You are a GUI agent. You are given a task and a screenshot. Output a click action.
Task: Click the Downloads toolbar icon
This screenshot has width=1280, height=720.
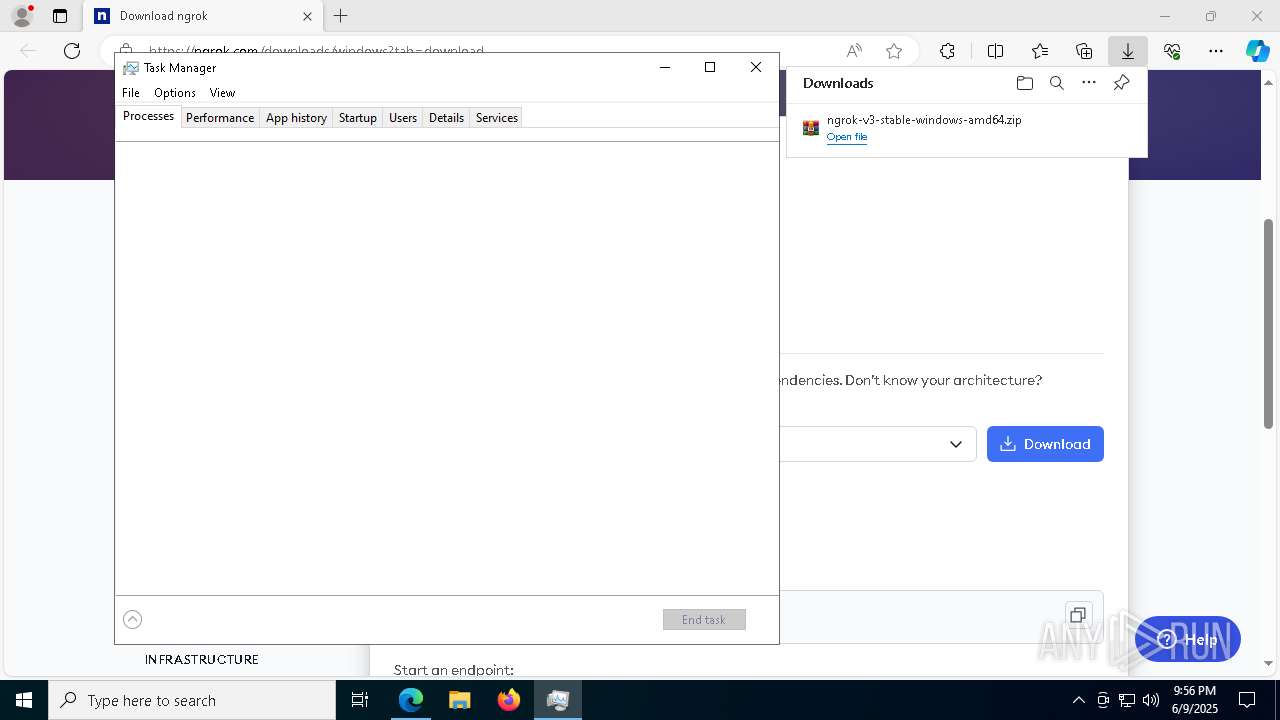(x=1127, y=51)
